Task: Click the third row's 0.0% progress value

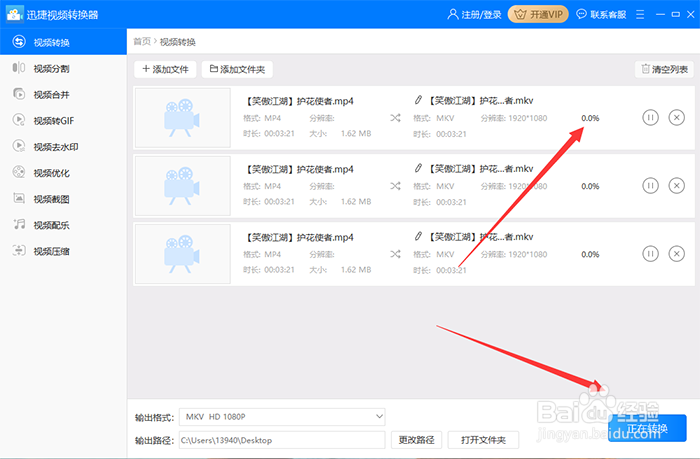Action: pos(590,255)
